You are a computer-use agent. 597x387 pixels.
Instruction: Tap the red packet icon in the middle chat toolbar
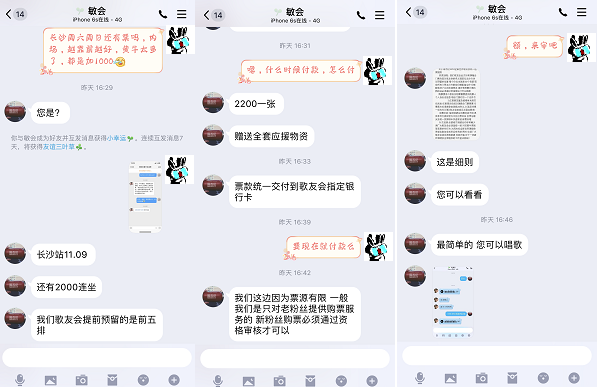(x=310, y=381)
